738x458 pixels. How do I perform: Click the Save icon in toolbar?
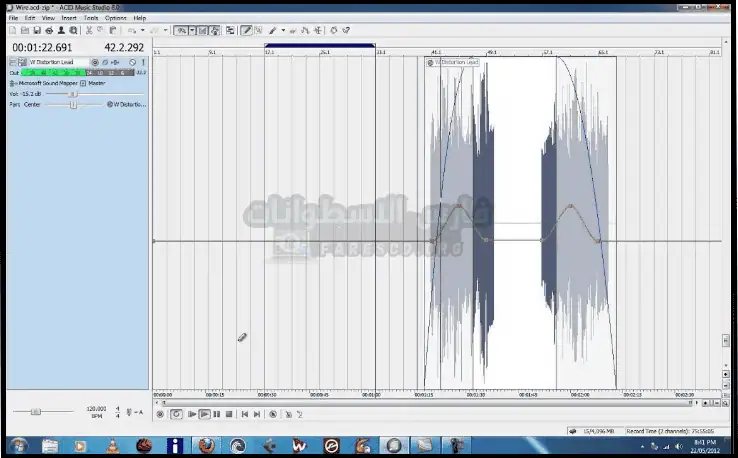35,31
